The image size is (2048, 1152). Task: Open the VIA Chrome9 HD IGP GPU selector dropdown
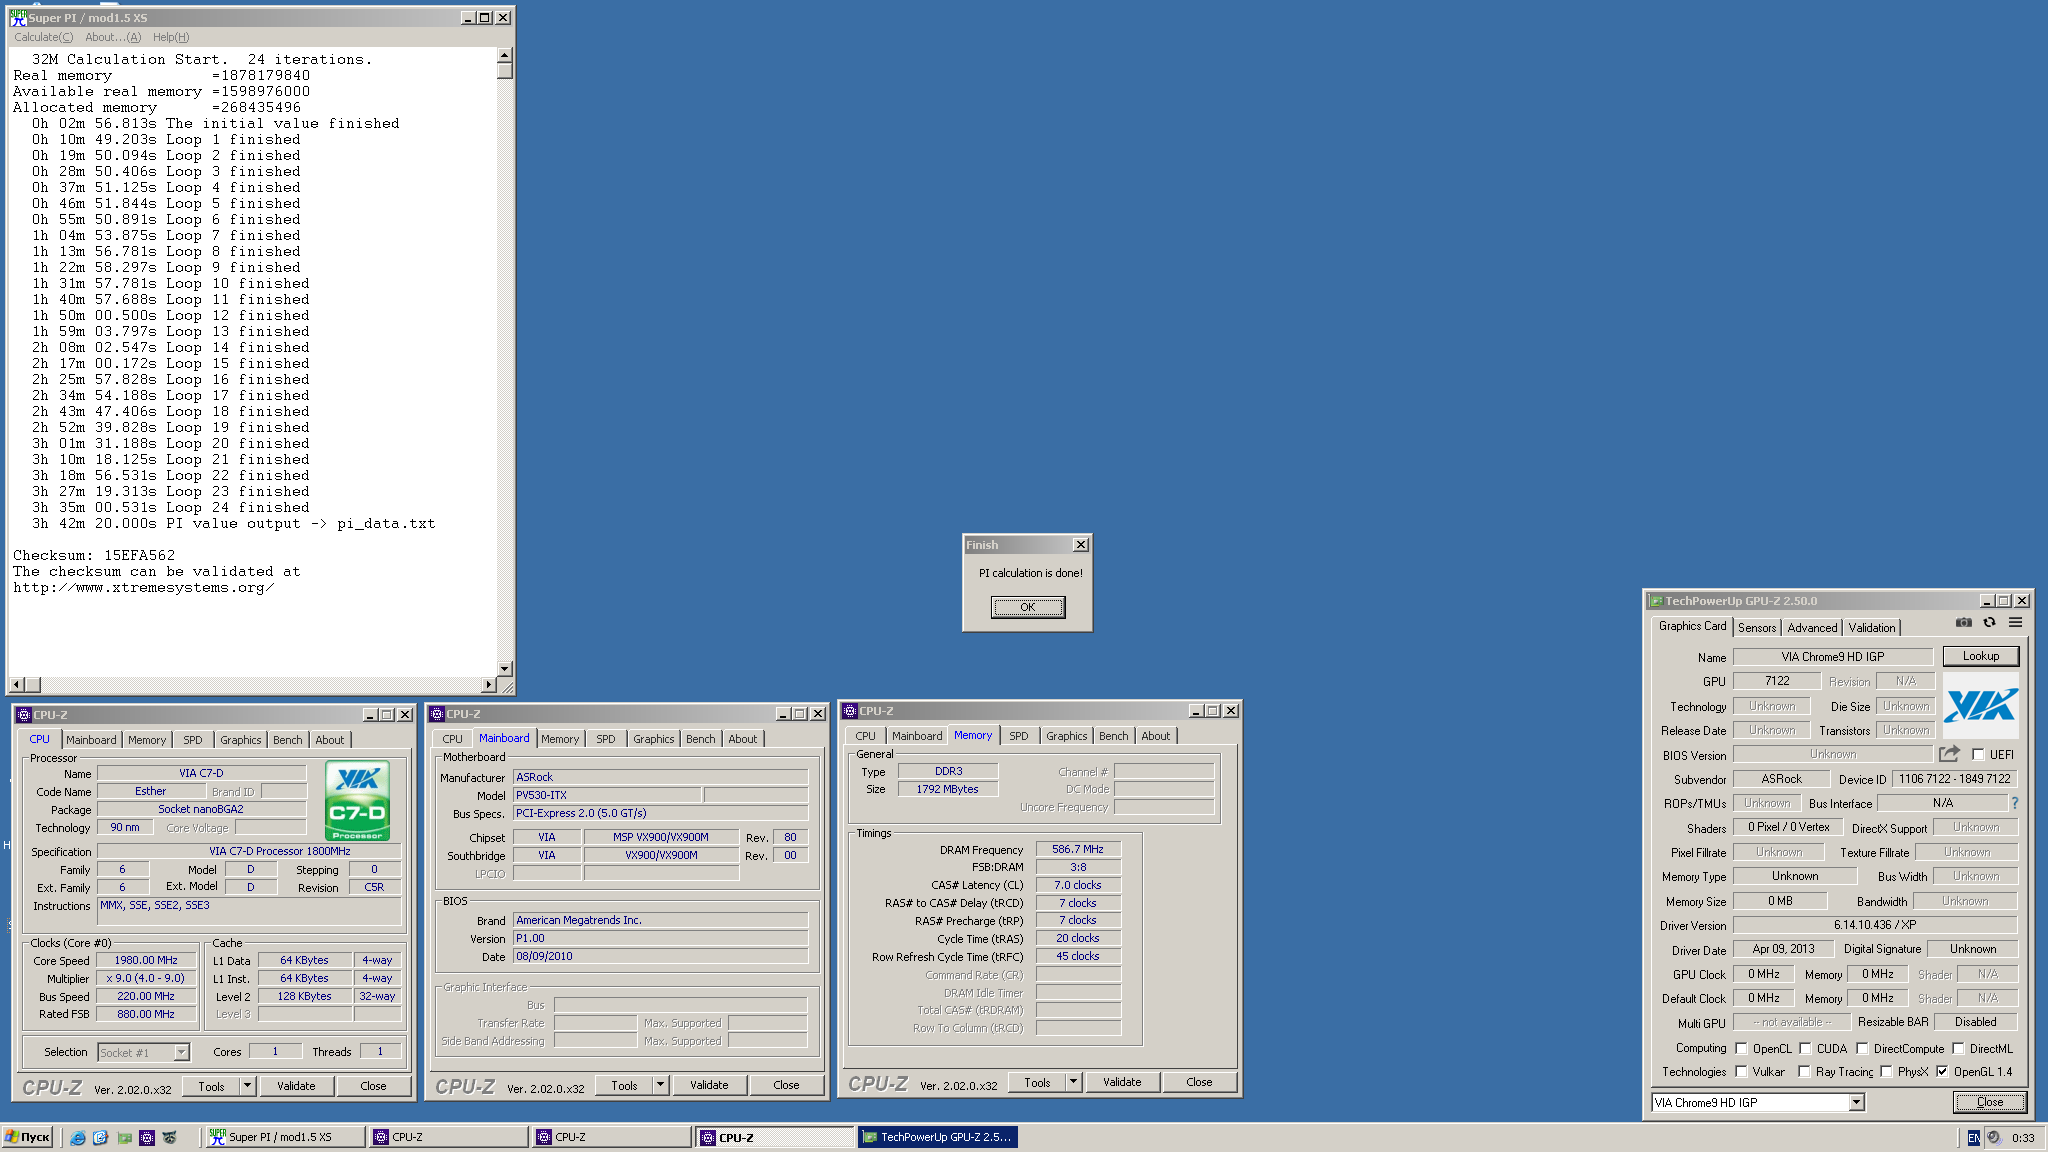pyautogui.click(x=1856, y=1103)
